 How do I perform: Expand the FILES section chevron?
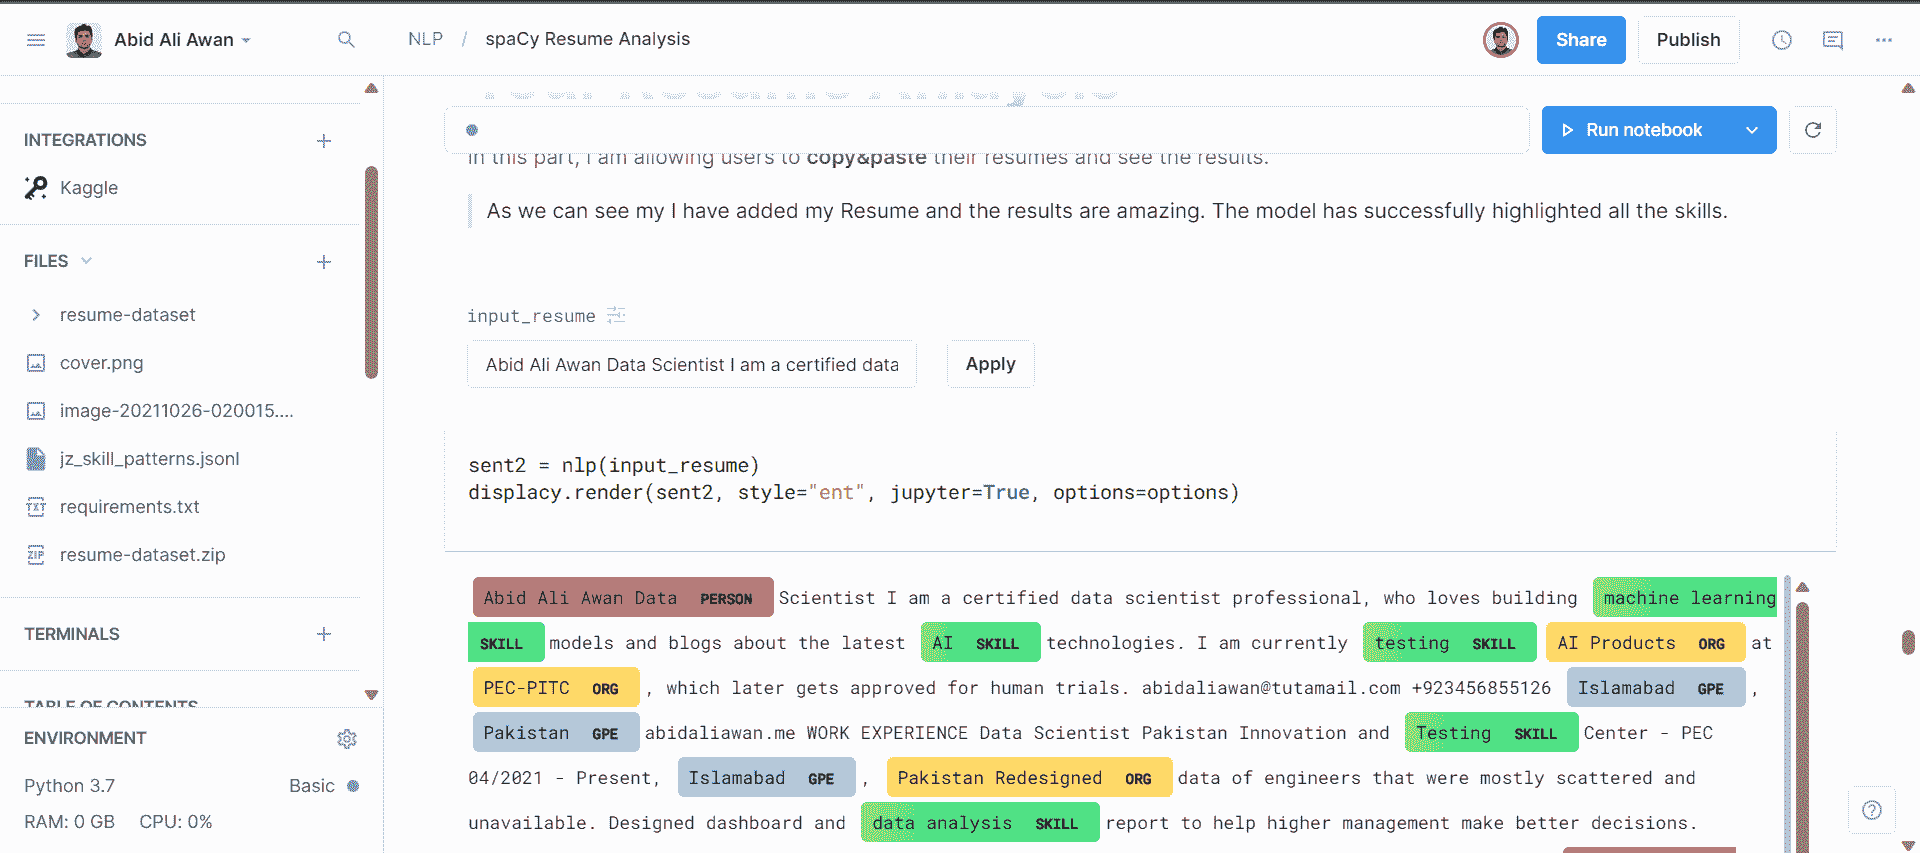[x=86, y=261]
